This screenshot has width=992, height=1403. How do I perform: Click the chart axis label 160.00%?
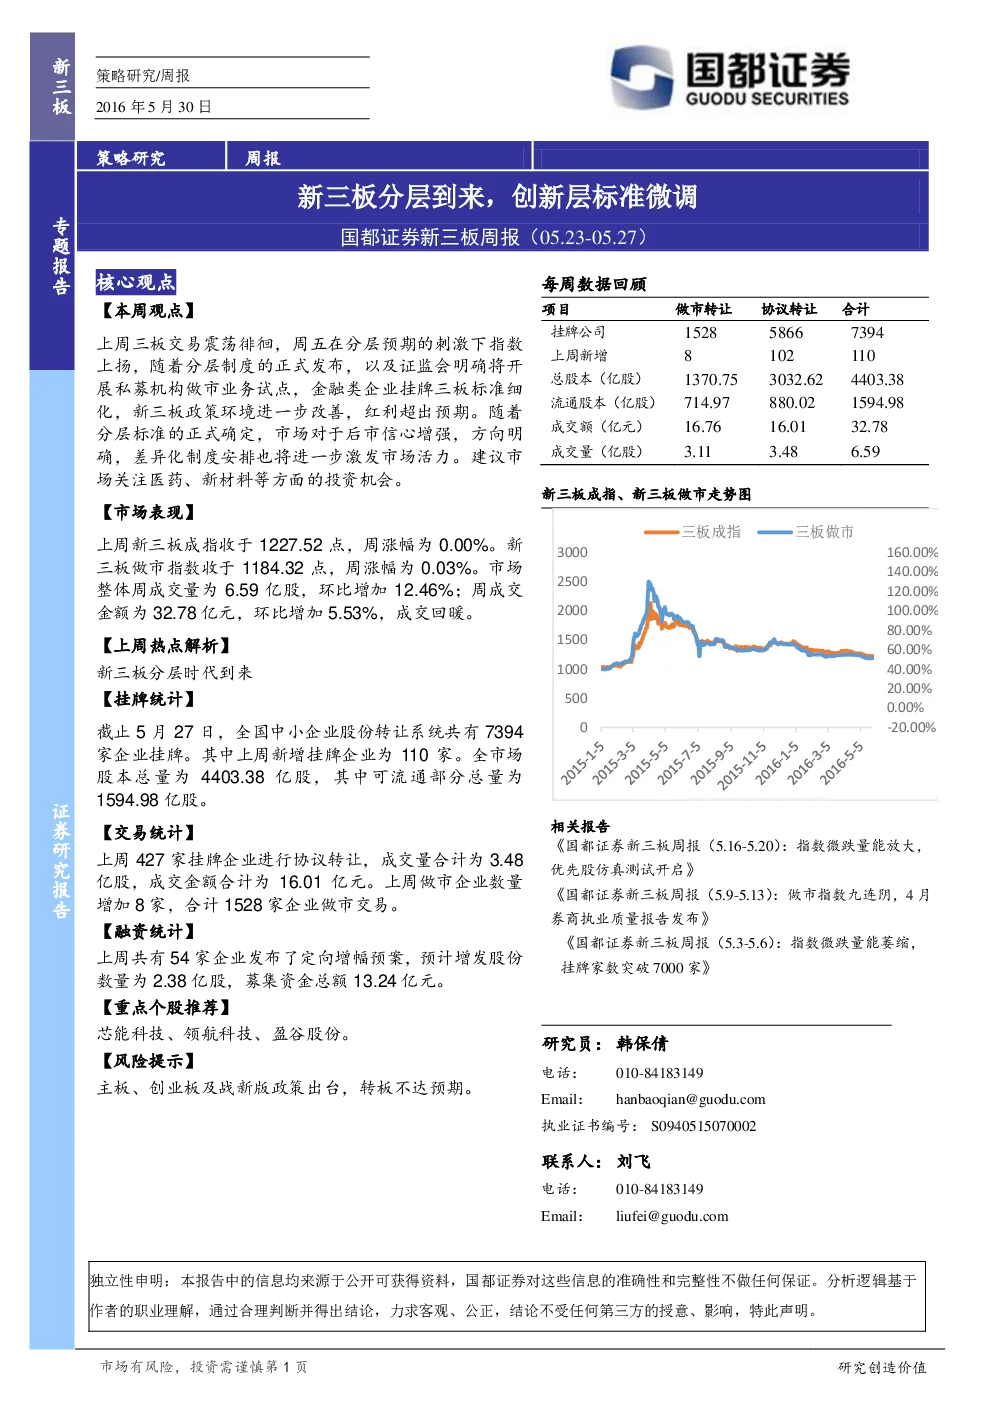pos(912,552)
